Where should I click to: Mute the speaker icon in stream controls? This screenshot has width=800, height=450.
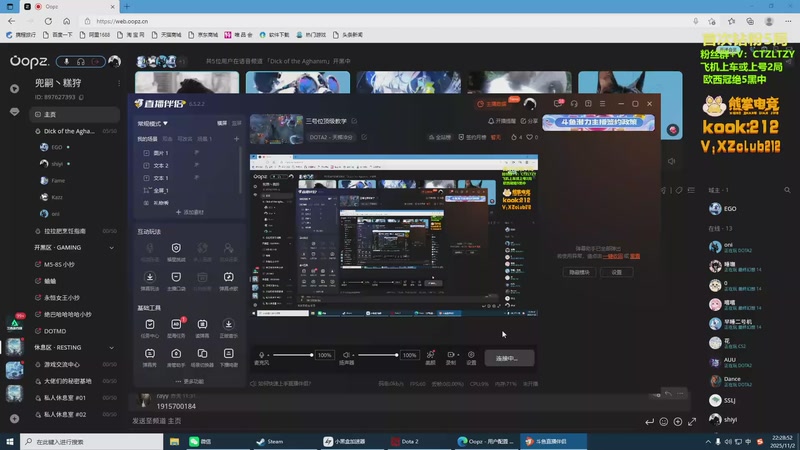click(346, 355)
